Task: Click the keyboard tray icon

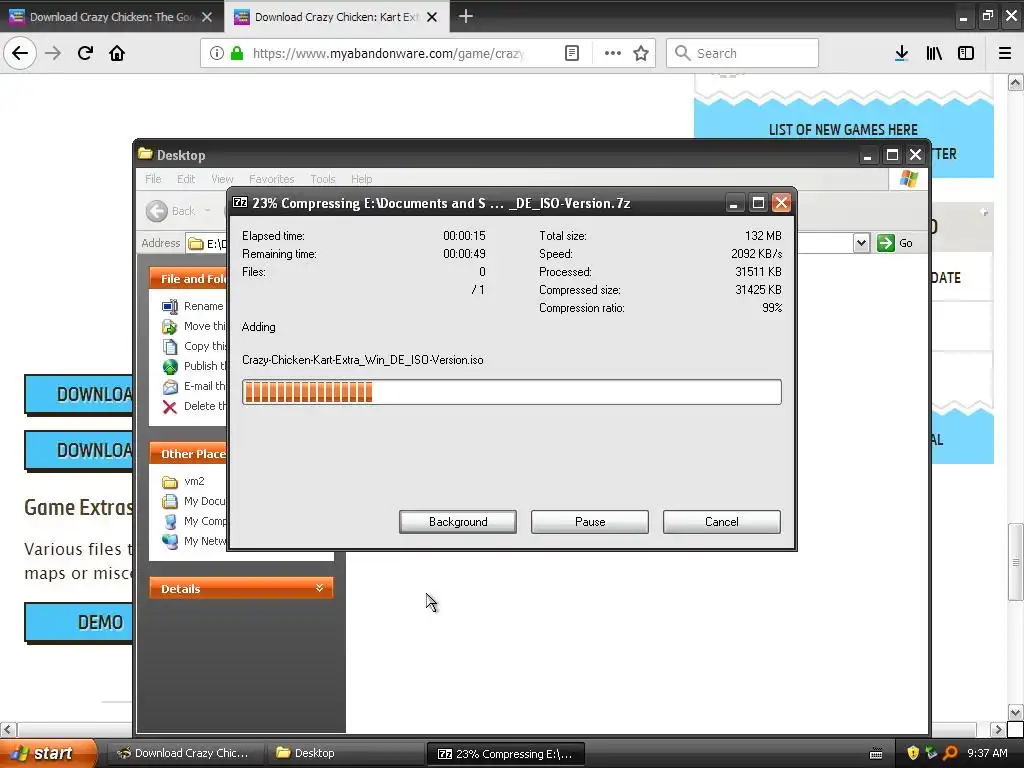Action: pyautogui.click(x=876, y=754)
